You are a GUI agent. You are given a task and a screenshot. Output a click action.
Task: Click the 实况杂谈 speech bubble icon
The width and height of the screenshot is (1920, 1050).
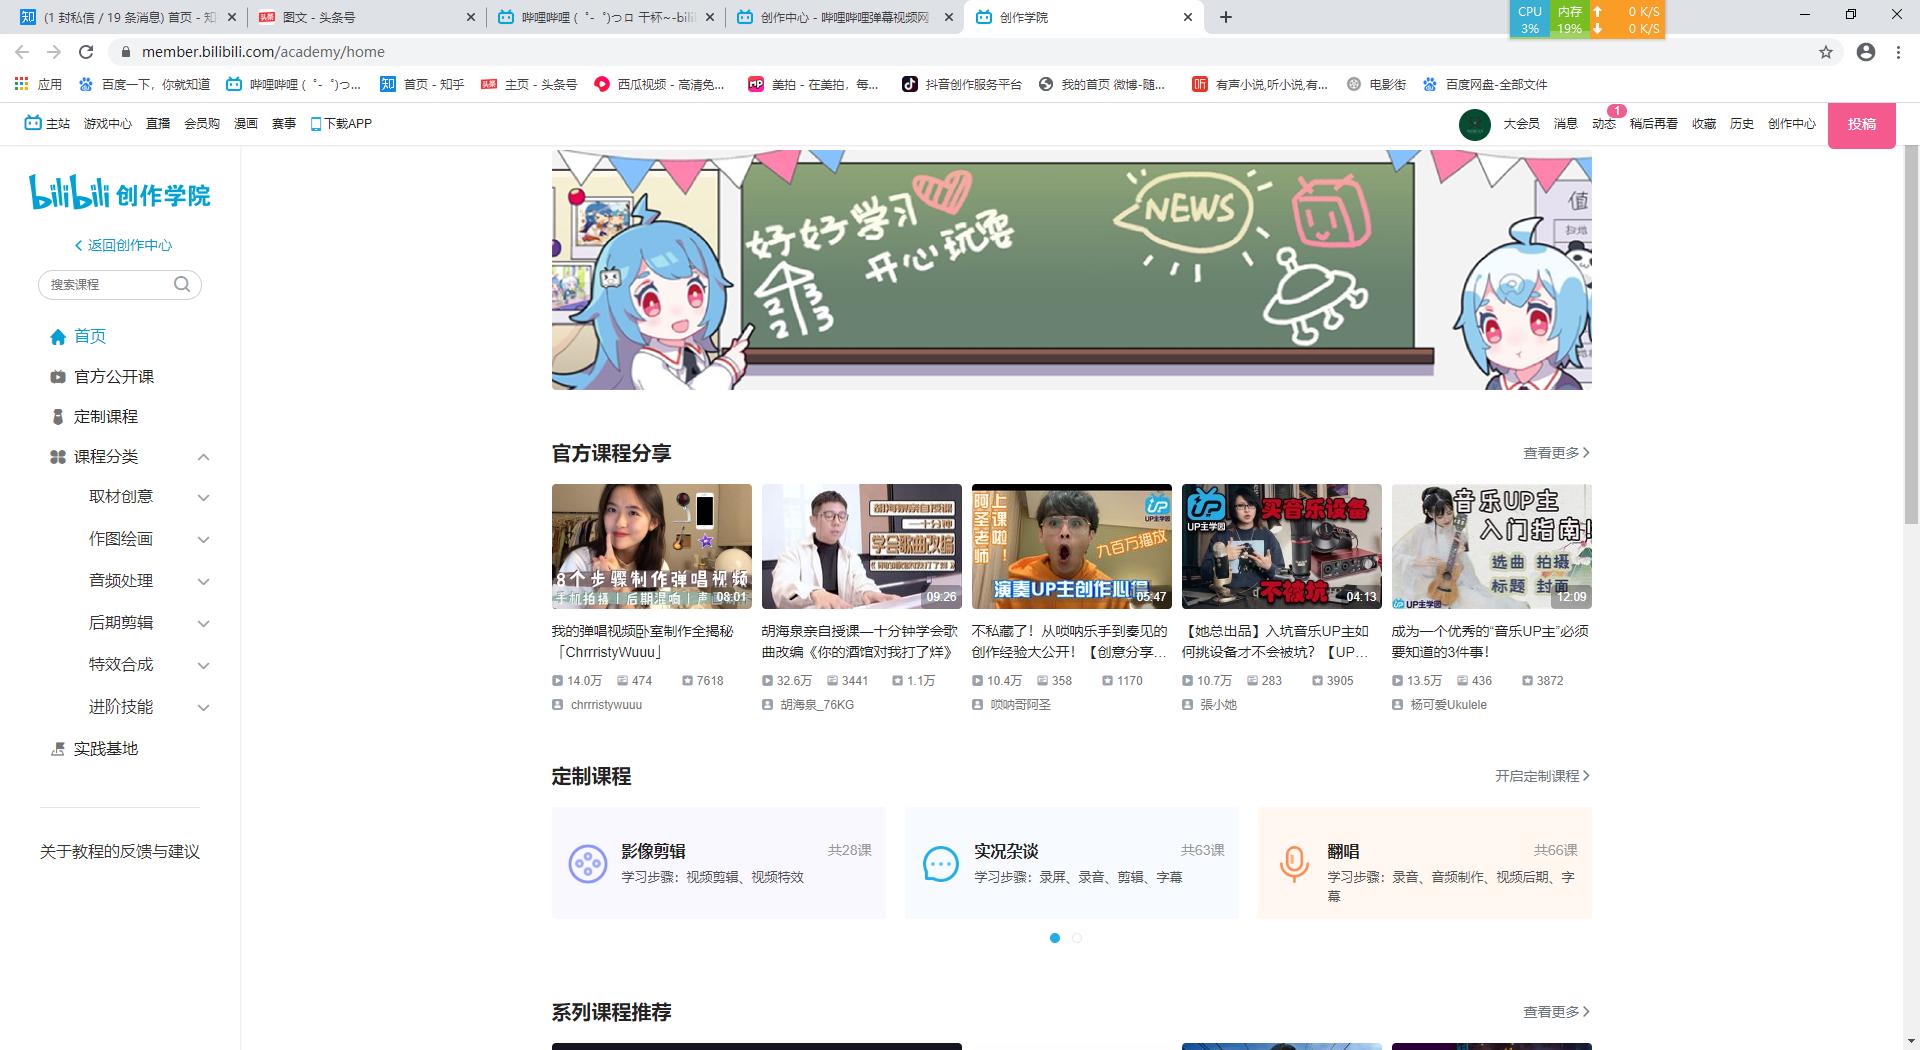tap(940, 863)
